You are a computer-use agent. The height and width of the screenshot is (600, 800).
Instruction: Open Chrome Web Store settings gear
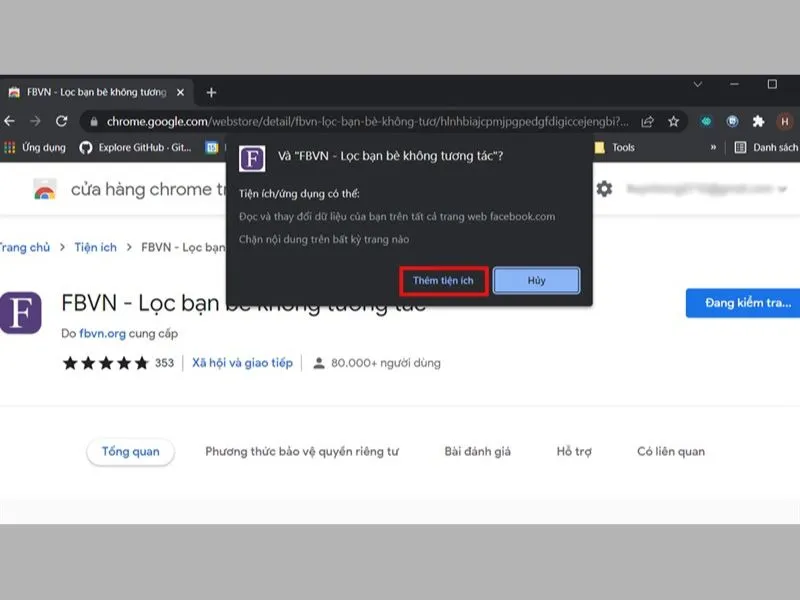click(x=604, y=189)
